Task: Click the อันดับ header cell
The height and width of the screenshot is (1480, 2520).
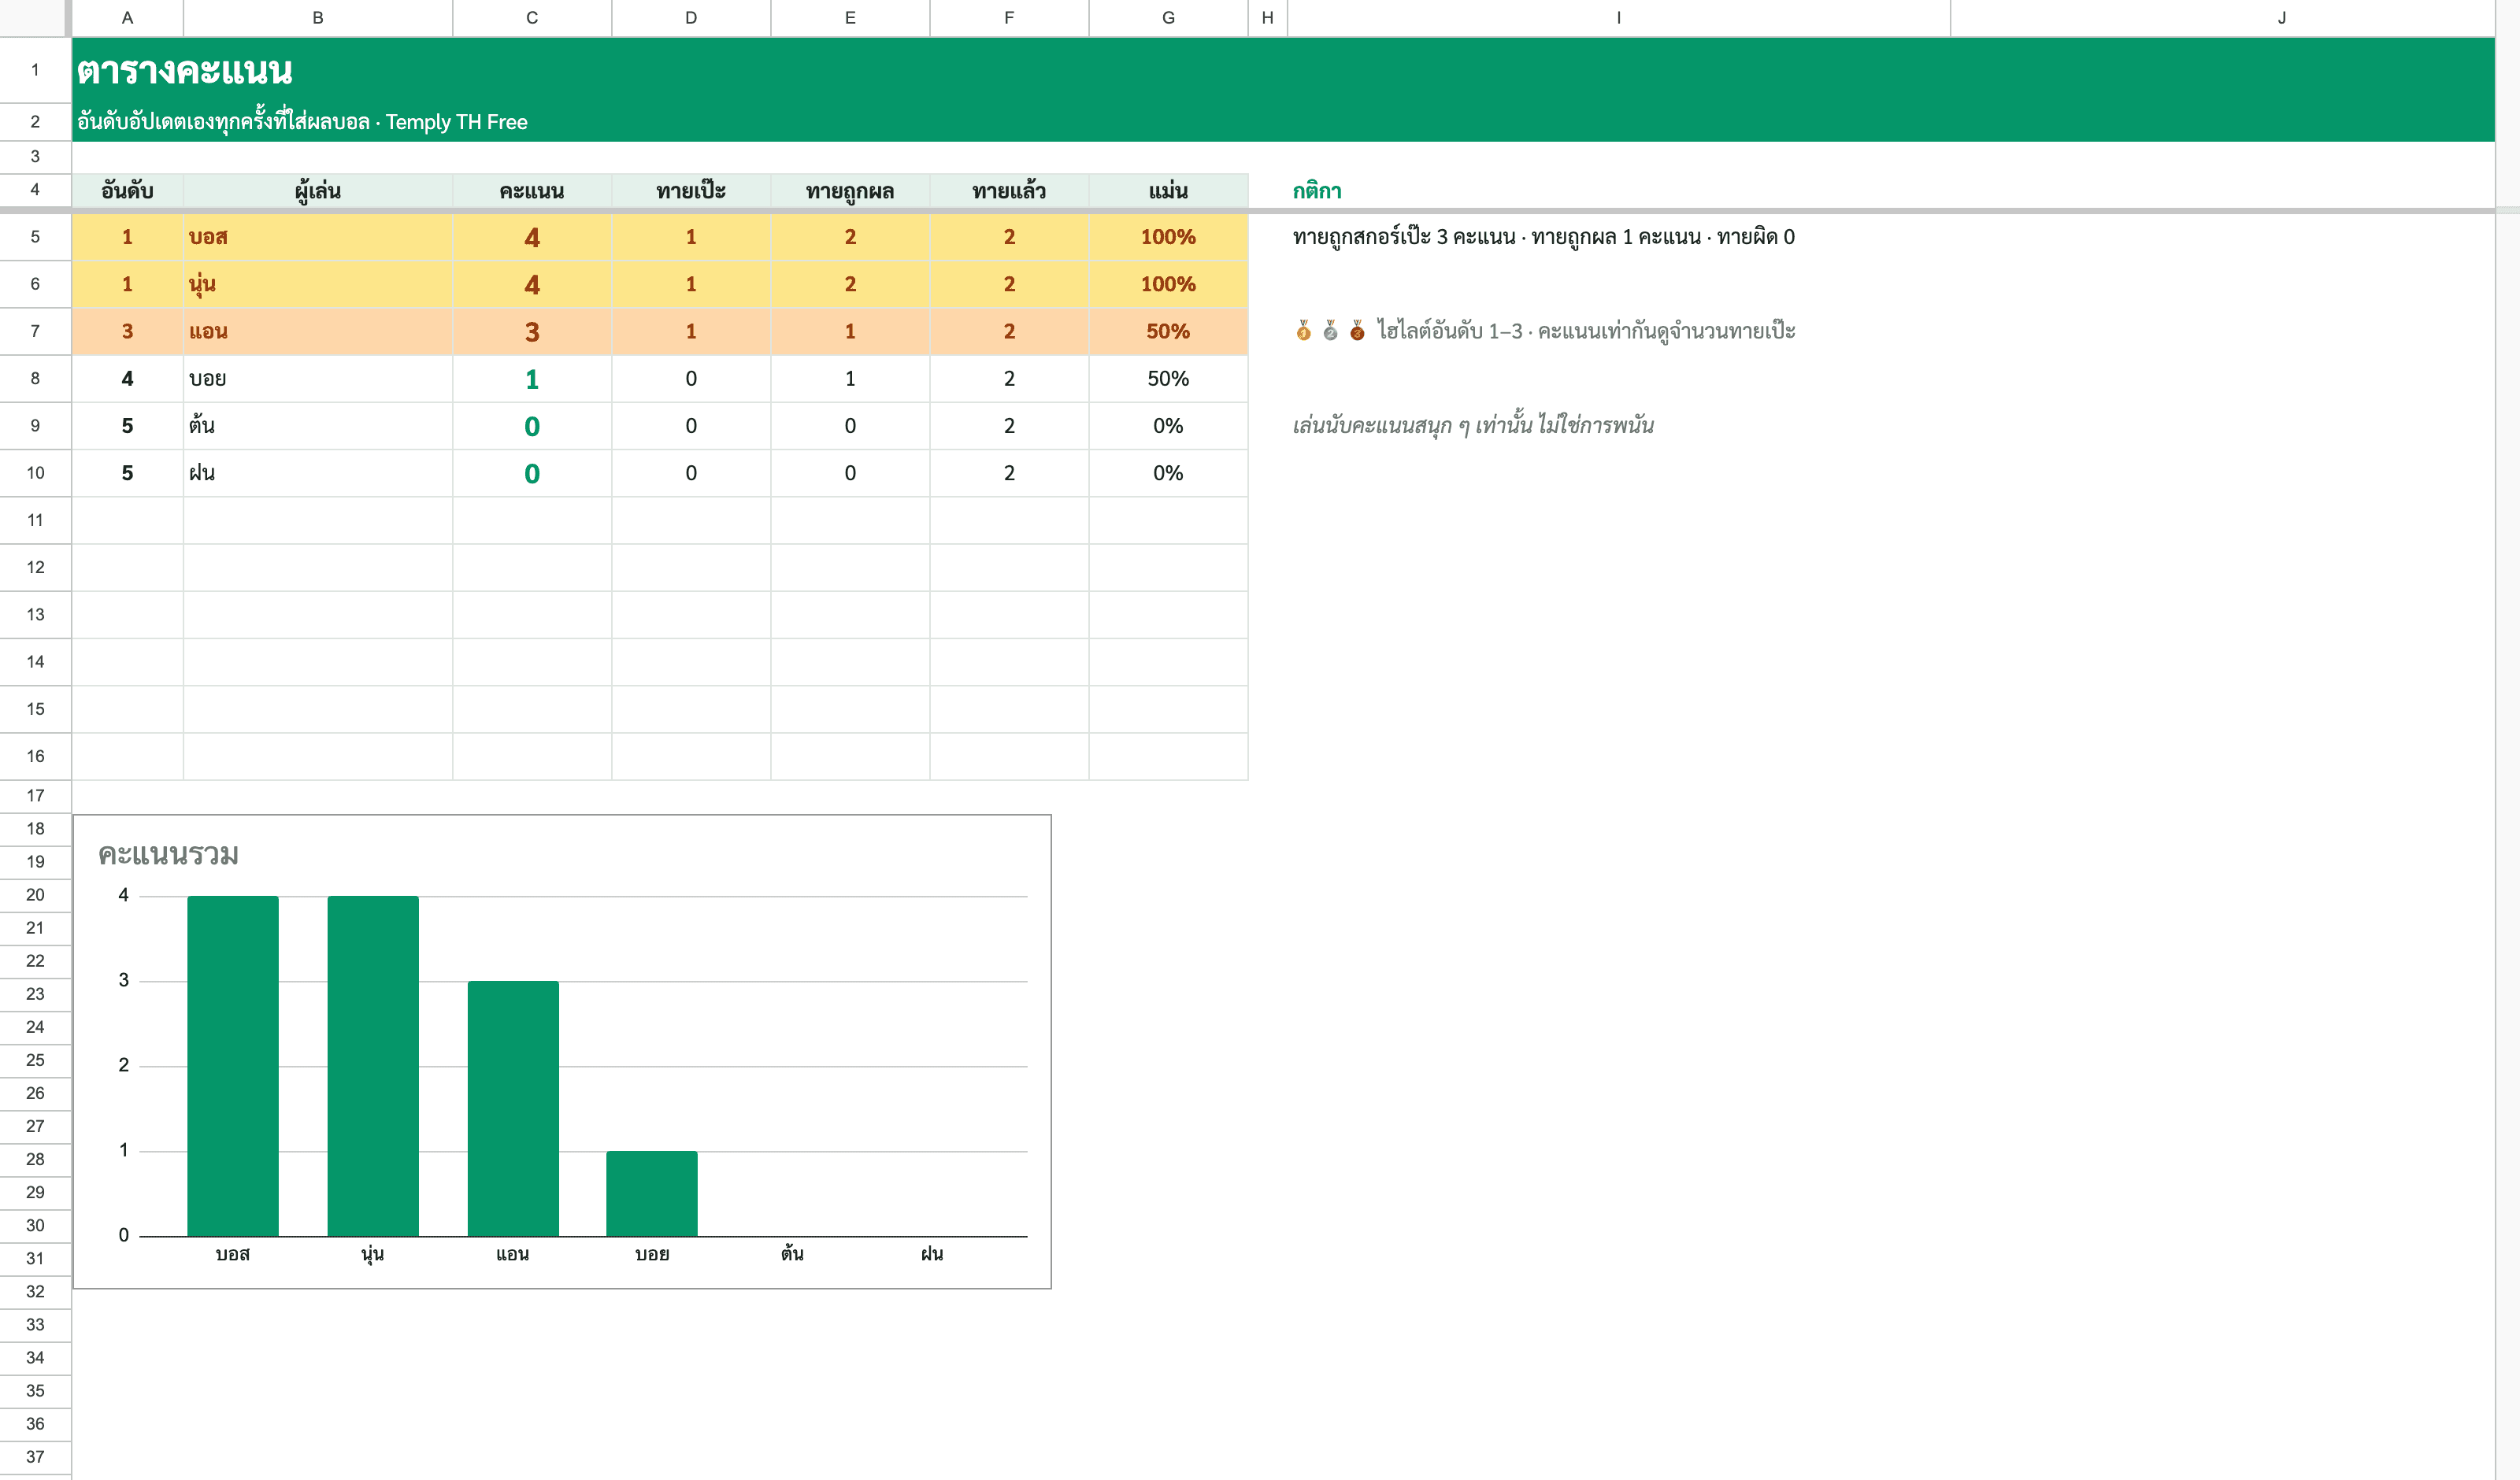Action: (127, 191)
